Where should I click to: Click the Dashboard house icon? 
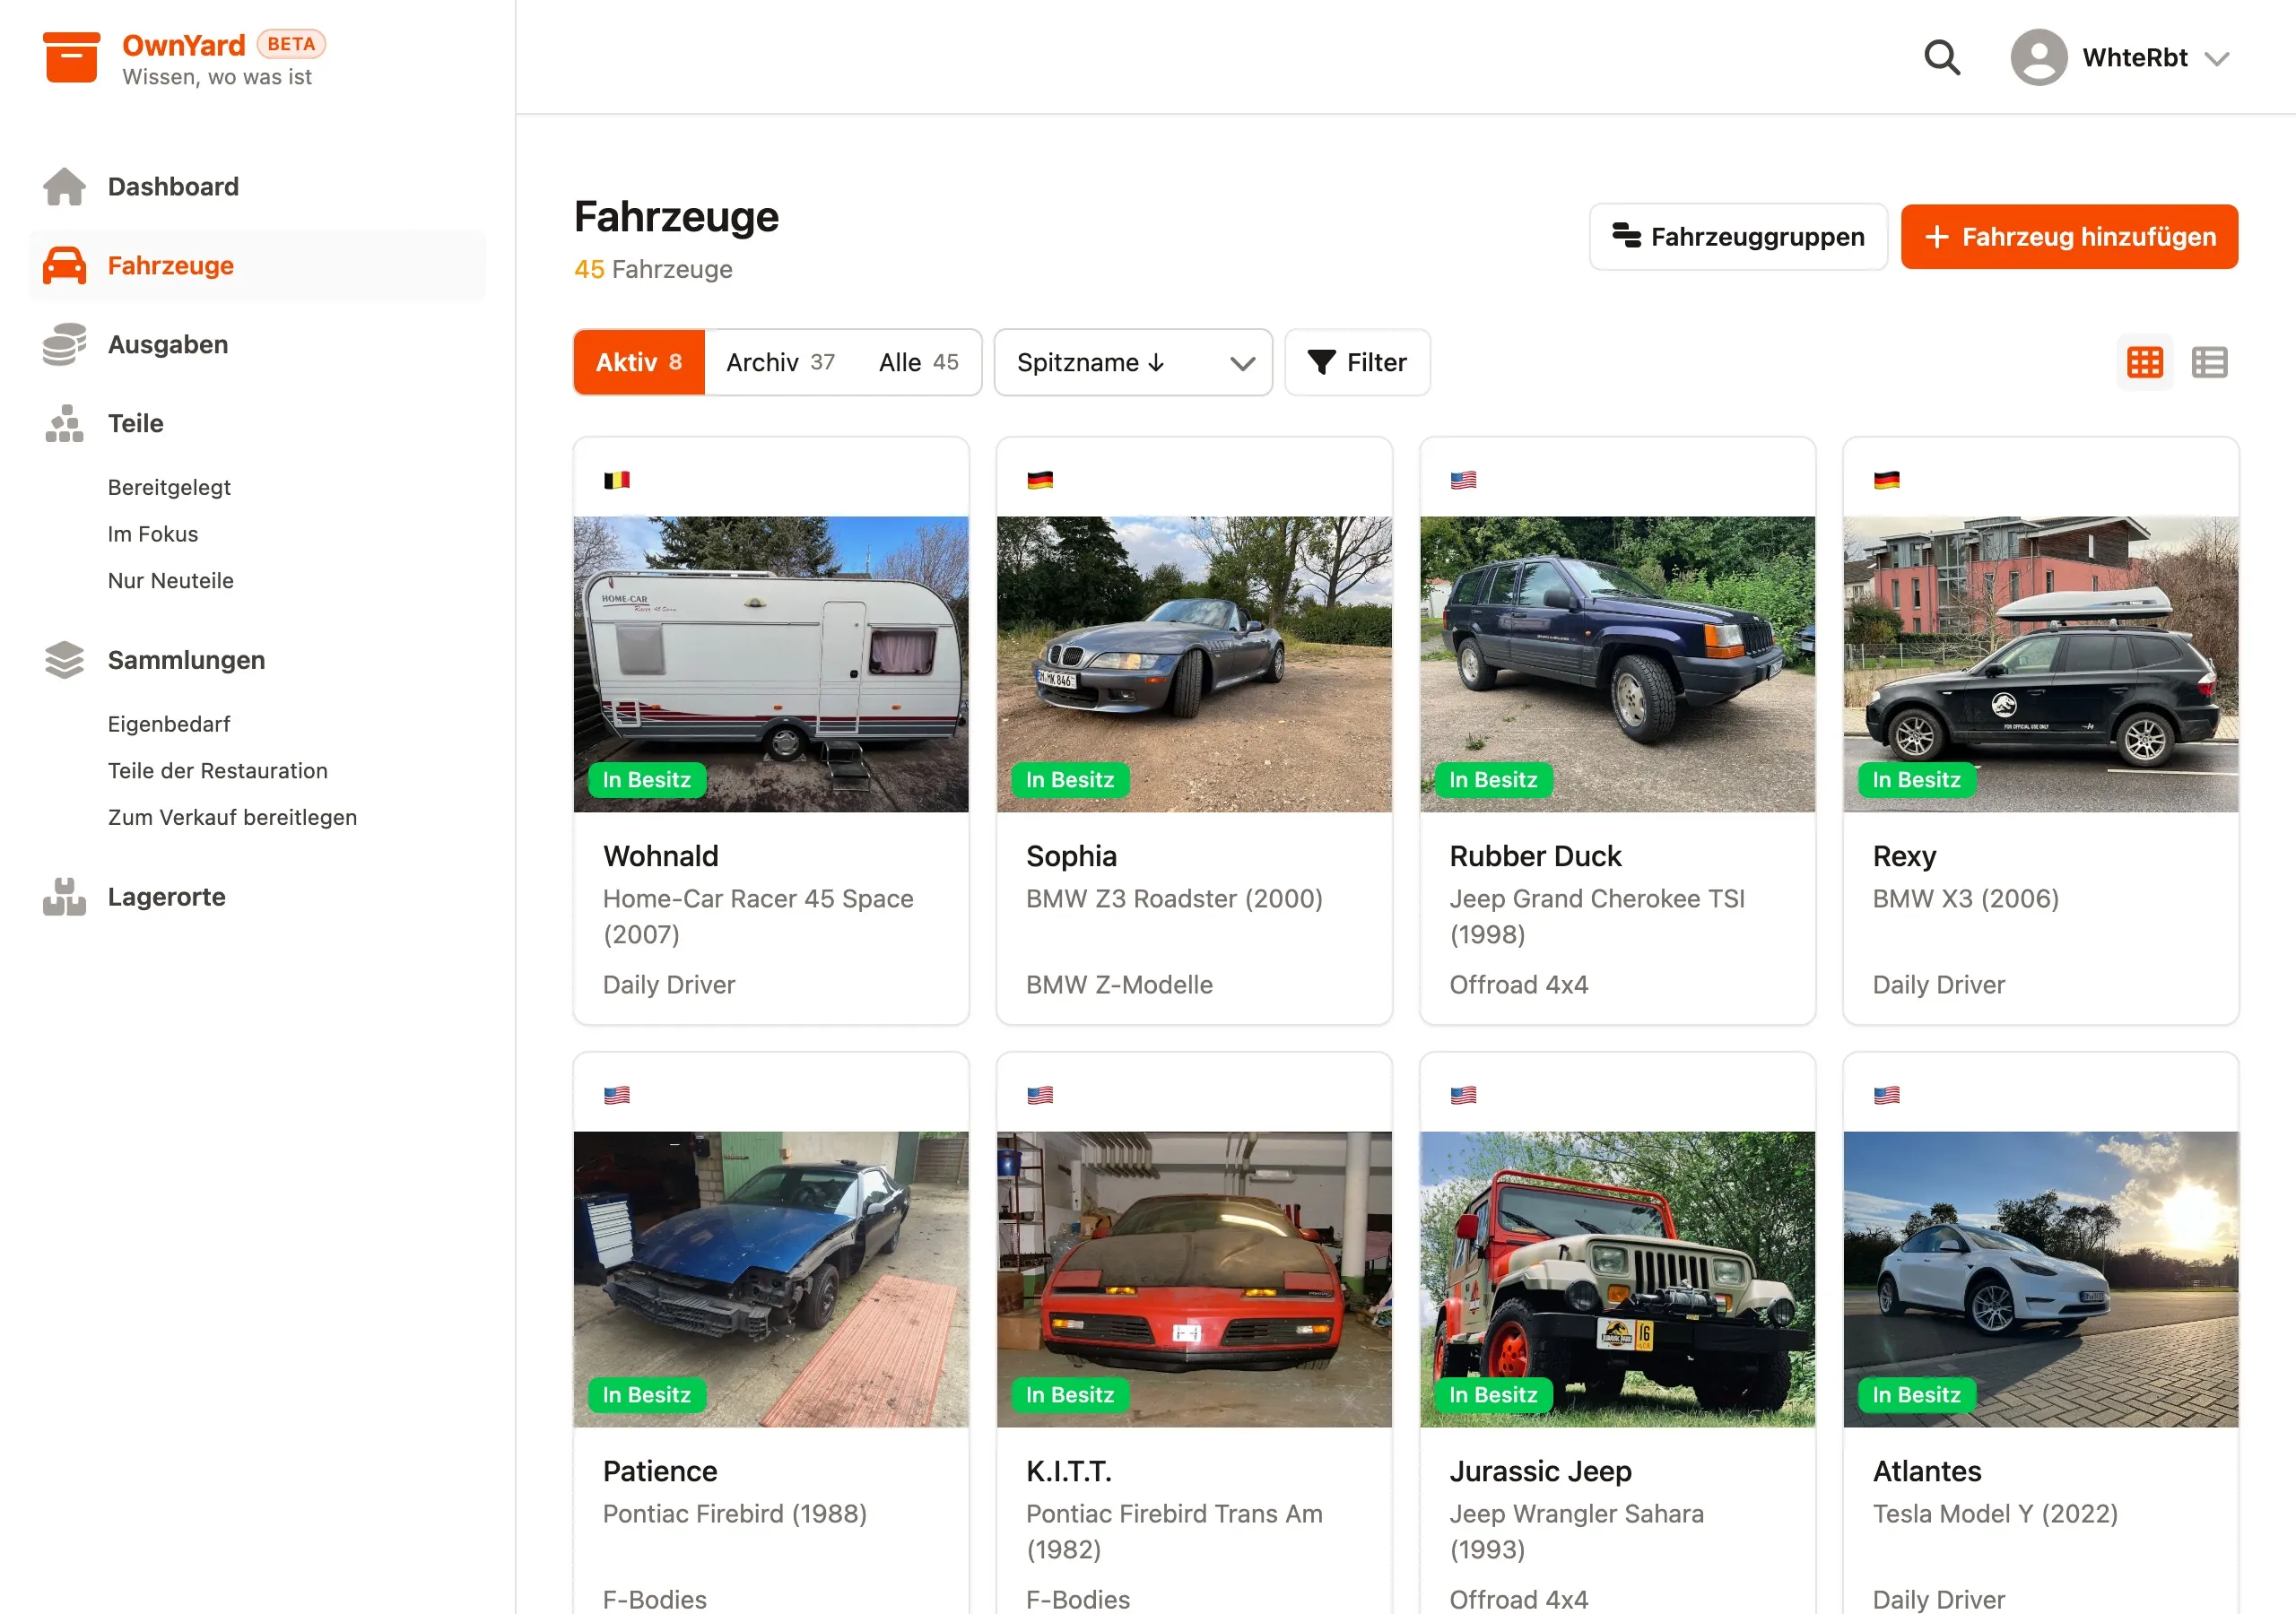[64, 186]
